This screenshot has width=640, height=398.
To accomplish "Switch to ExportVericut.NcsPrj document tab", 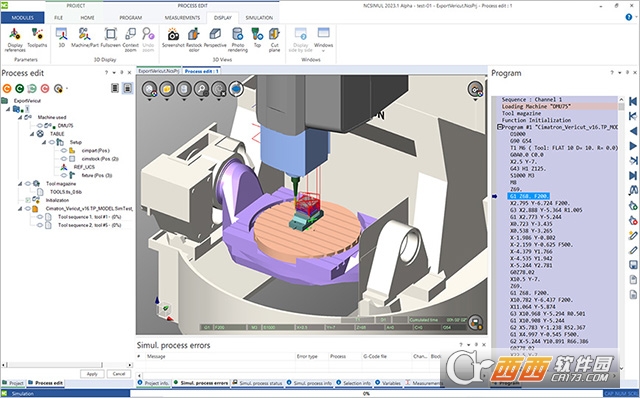I will (158, 71).
